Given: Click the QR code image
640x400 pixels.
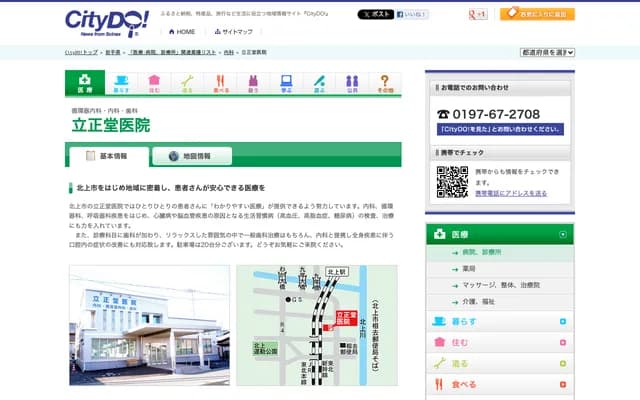Looking at the screenshot, I should [452, 182].
